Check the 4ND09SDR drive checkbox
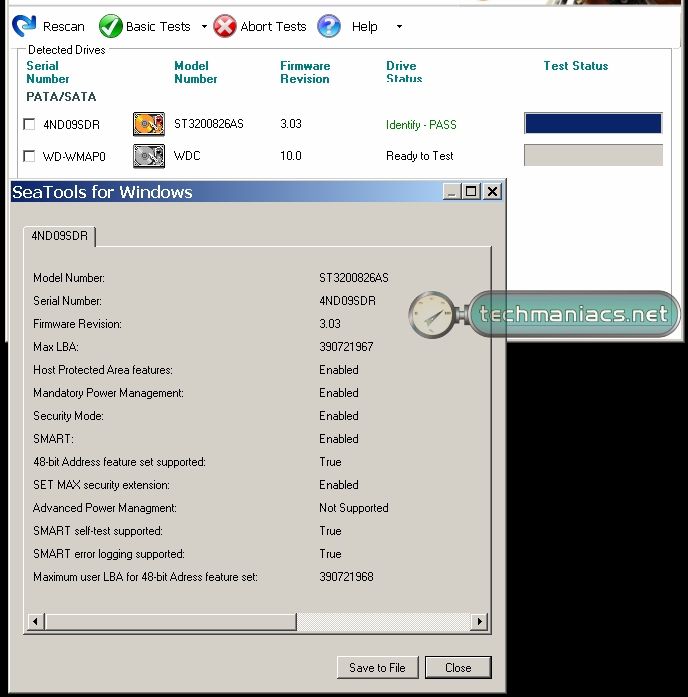The width and height of the screenshot is (688, 697). [29, 124]
